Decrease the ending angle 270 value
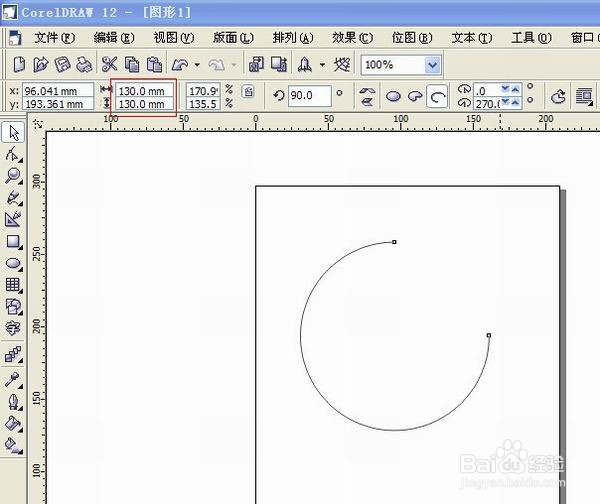Screen dimensions: 600x504 [505, 102]
